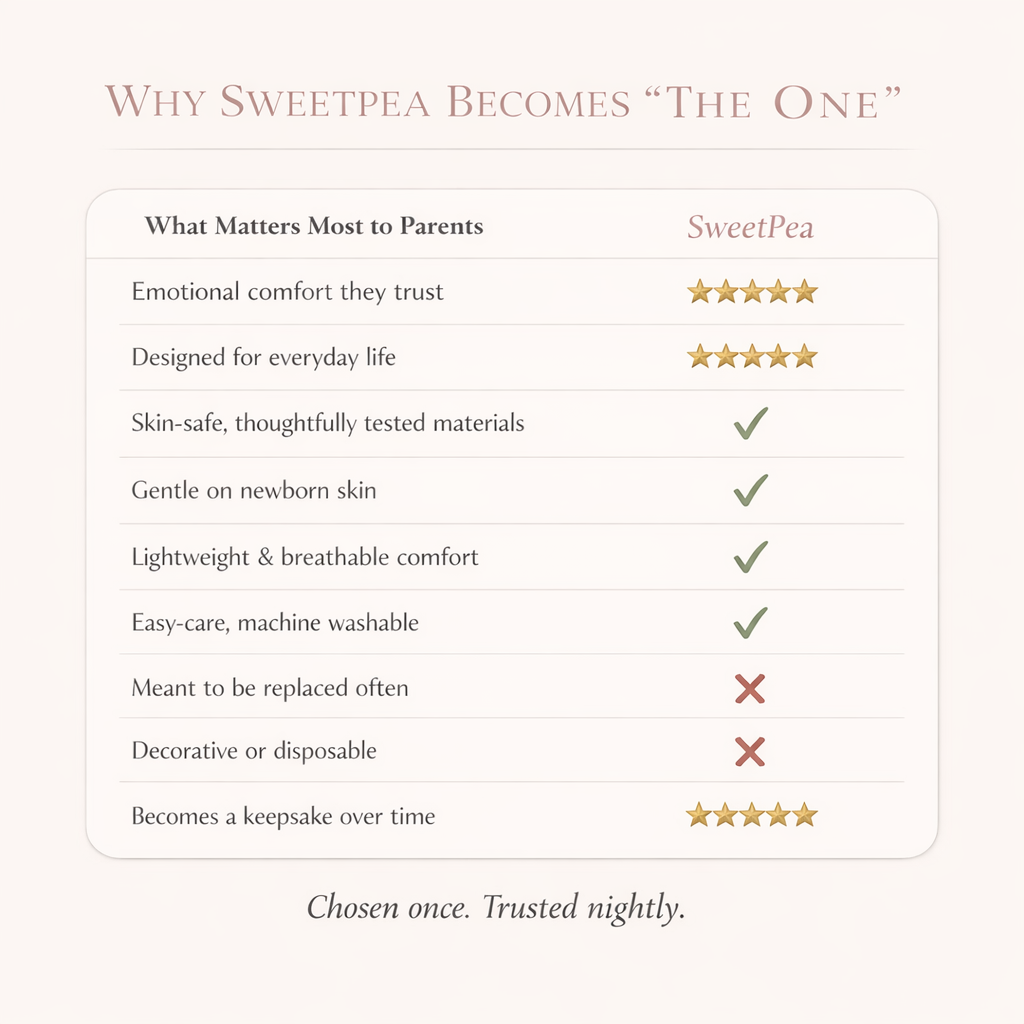Click the stars beside Designed for everyday life
1024x1024 pixels.
[752, 356]
